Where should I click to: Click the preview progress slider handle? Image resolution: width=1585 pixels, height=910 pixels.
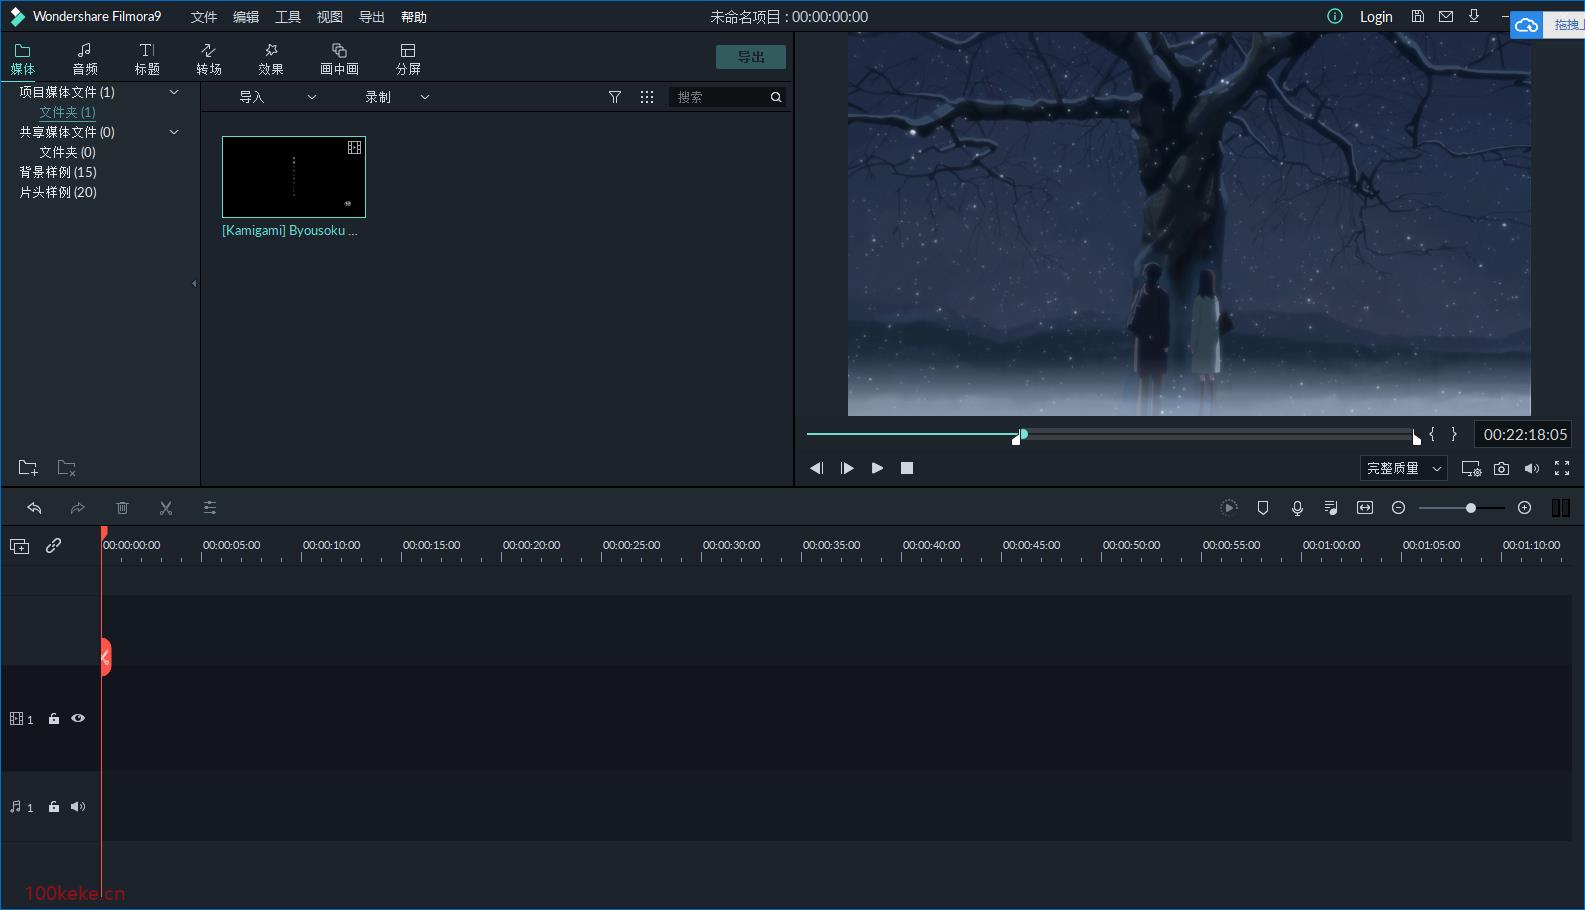pyautogui.click(x=1023, y=434)
